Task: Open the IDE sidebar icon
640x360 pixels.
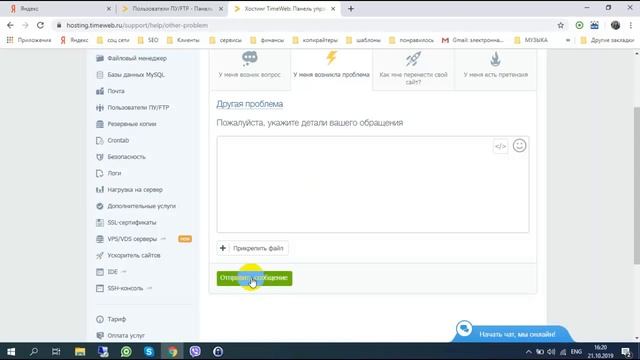Action: [x=100, y=272]
